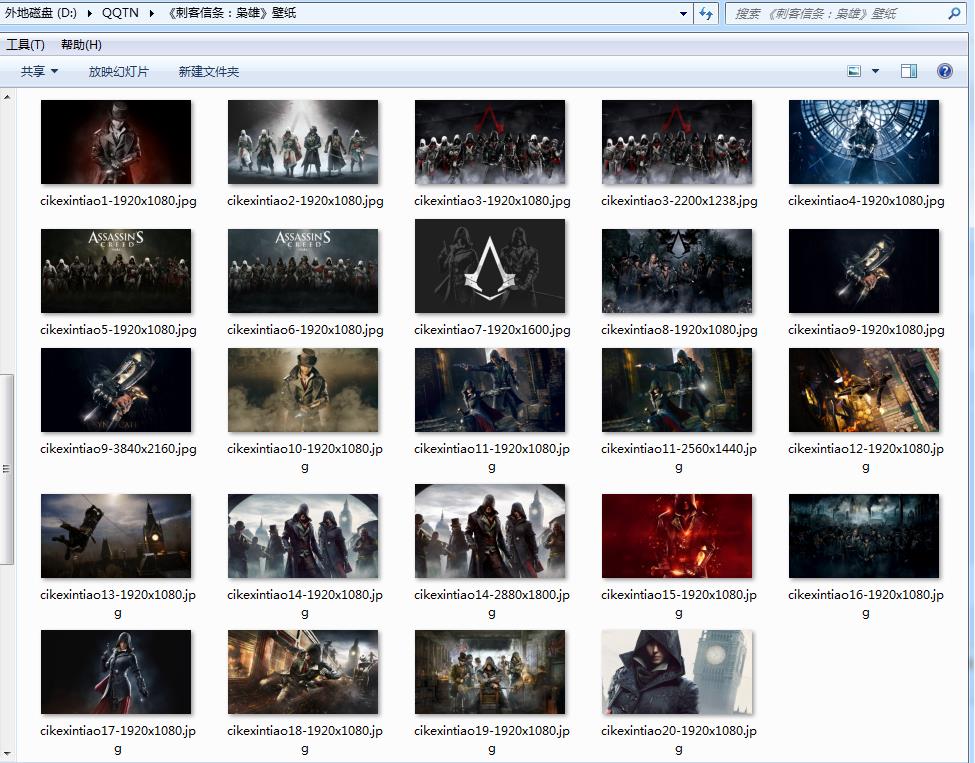Click the change view icon
Image resolution: width=975 pixels, height=763 pixels.
click(854, 72)
